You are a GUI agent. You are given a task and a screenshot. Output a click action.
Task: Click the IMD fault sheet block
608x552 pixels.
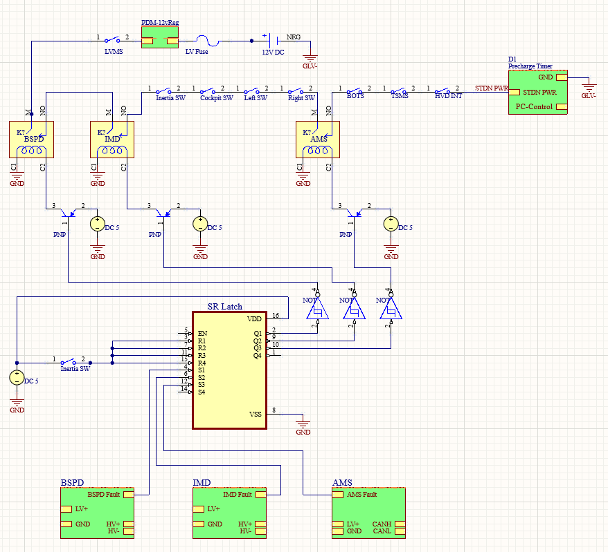click(x=237, y=511)
